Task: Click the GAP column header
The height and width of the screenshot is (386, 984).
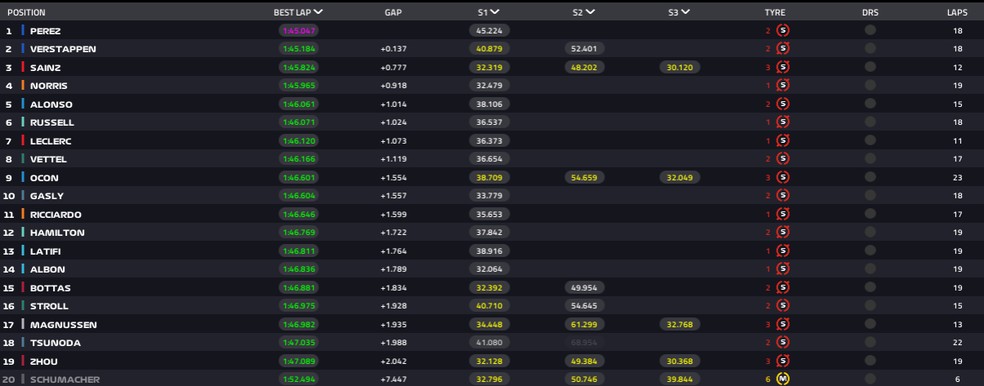Action: 393,13
